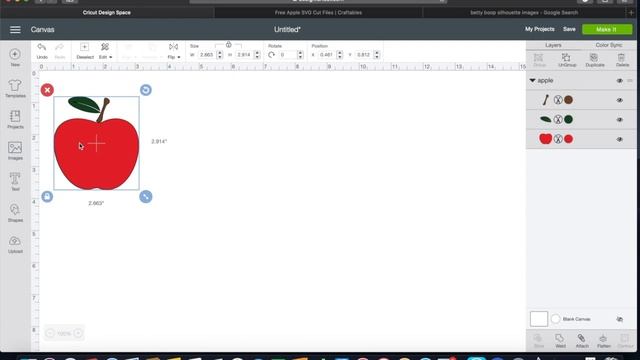Click the red delete handle on apple
The image size is (640, 360).
(x=47, y=90)
